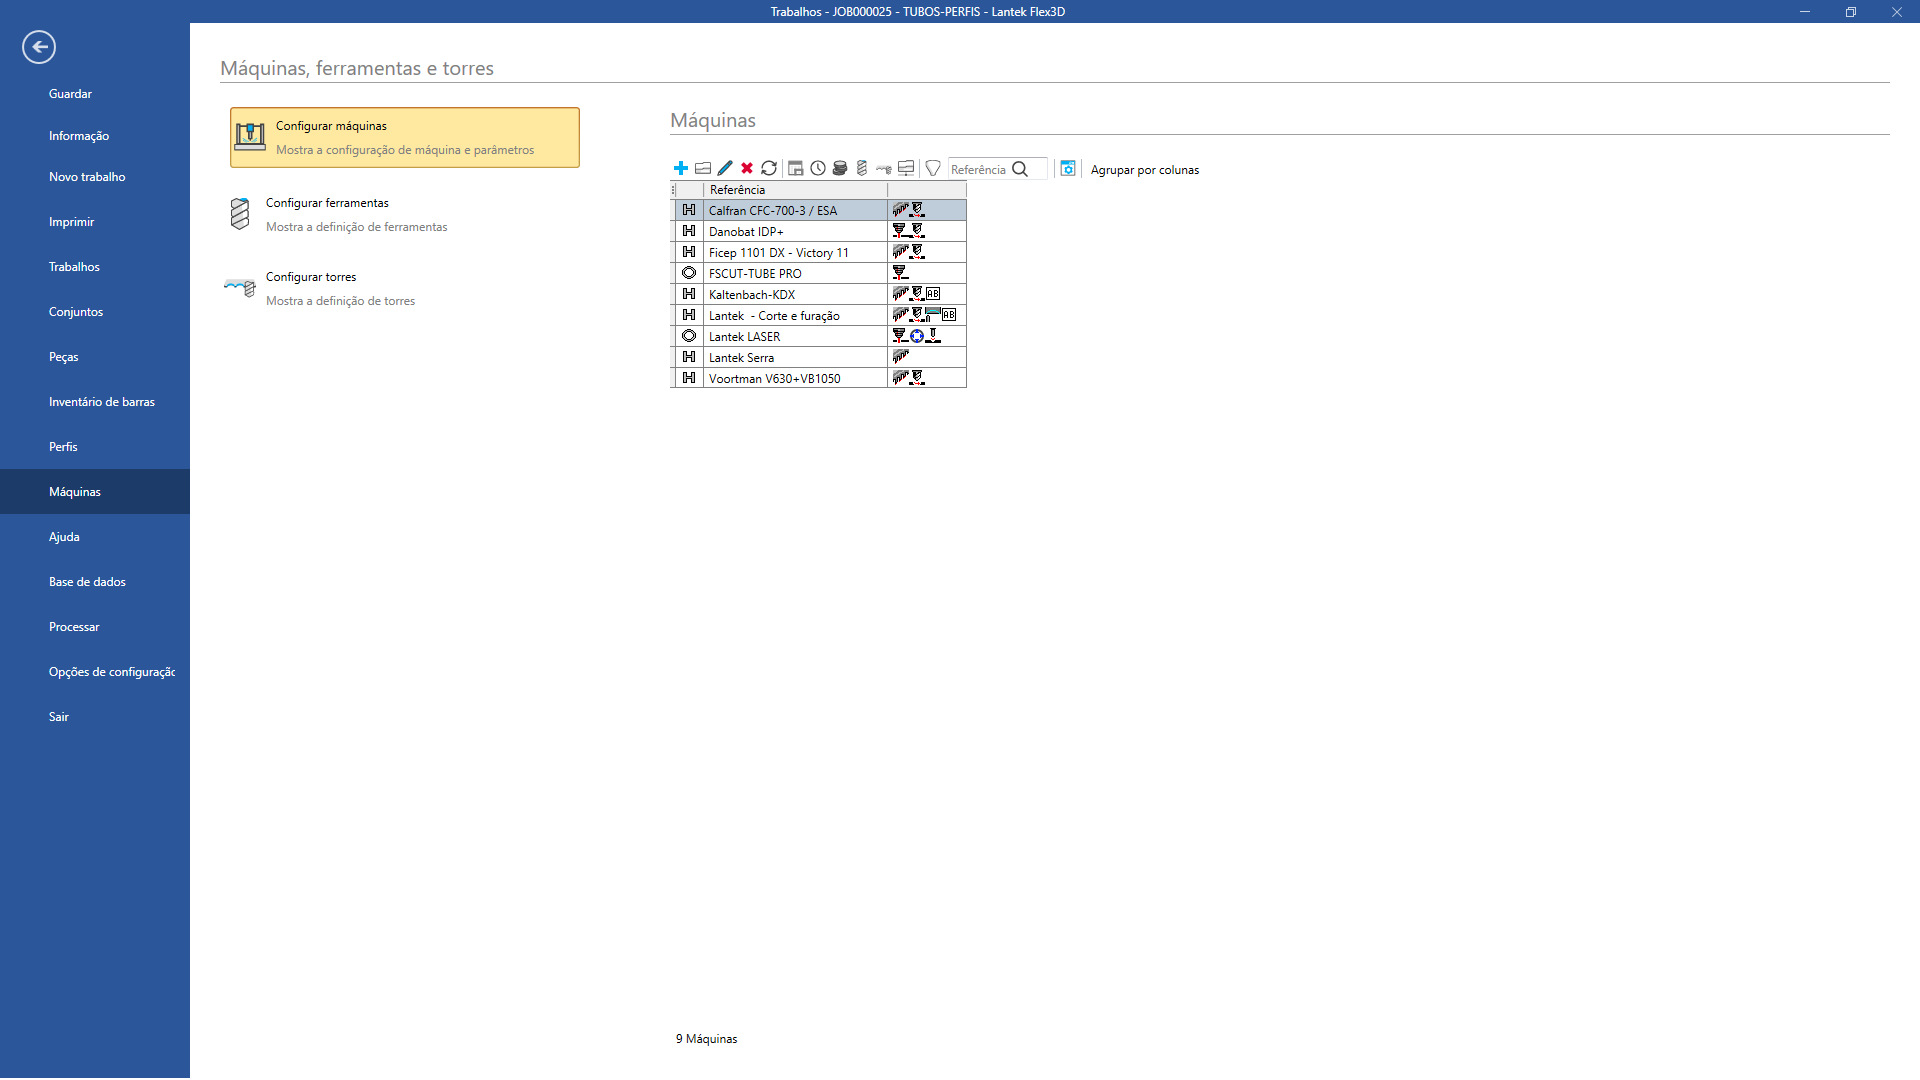Select the Voortman V630+VB1050 row
Viewport: 1920px width, 1080px height.
pyautogui.click(x=818, y=378)
